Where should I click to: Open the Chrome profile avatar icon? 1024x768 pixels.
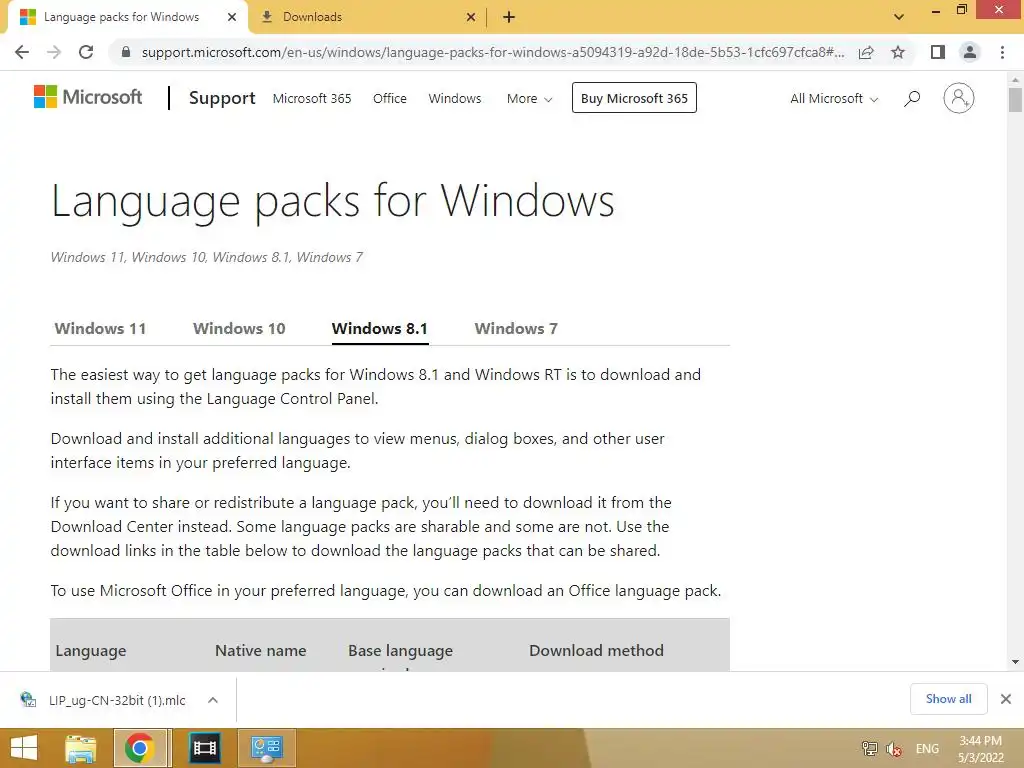tap(970, 52)
